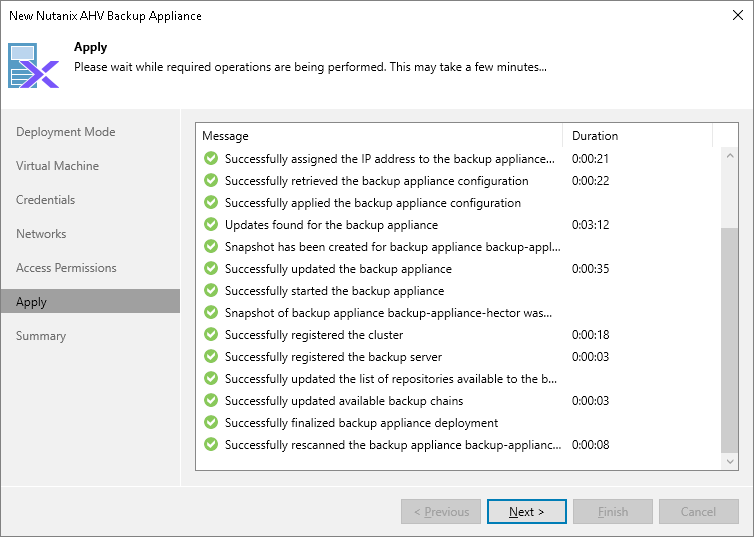Image resolution: width=754 pixels, height=537 pixels.
Task: Click status icon next to 'Successfully registered the cluster'
Action: coord(211,335)
